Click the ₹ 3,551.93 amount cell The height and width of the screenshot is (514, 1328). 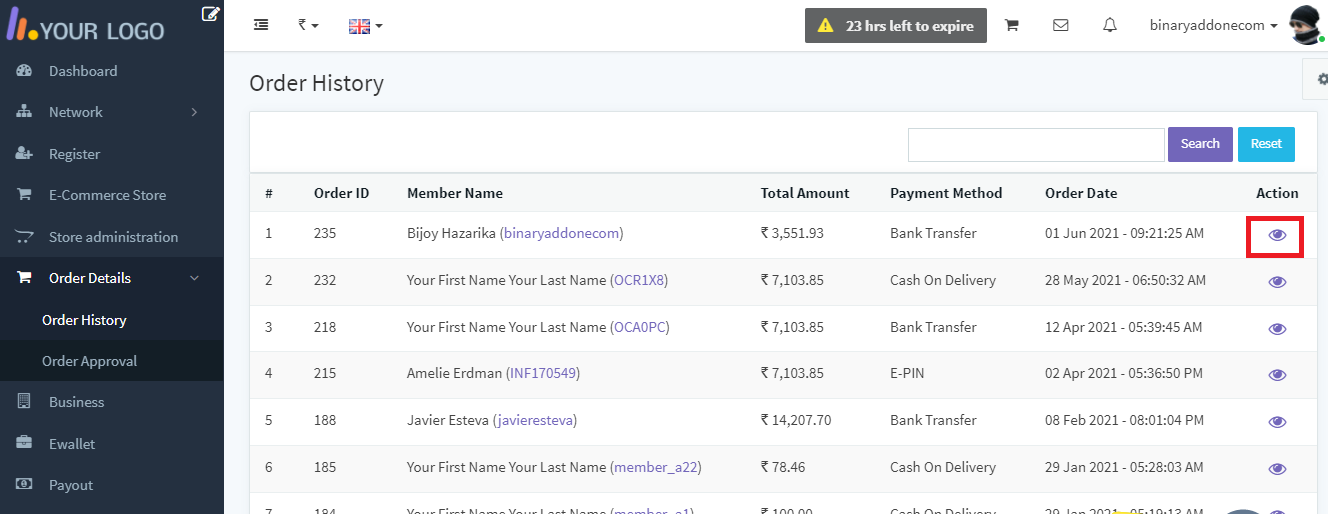tap(792, 233)
